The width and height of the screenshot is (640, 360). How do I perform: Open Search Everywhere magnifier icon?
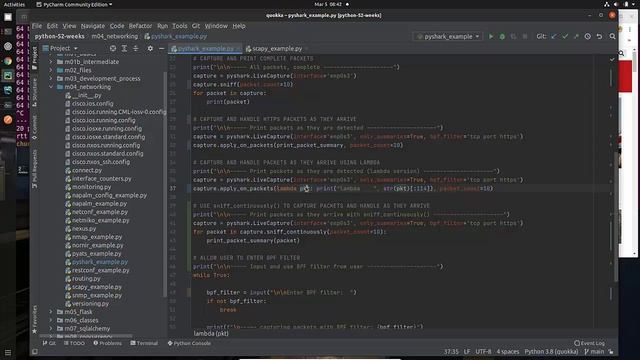[x=612, y=36]
